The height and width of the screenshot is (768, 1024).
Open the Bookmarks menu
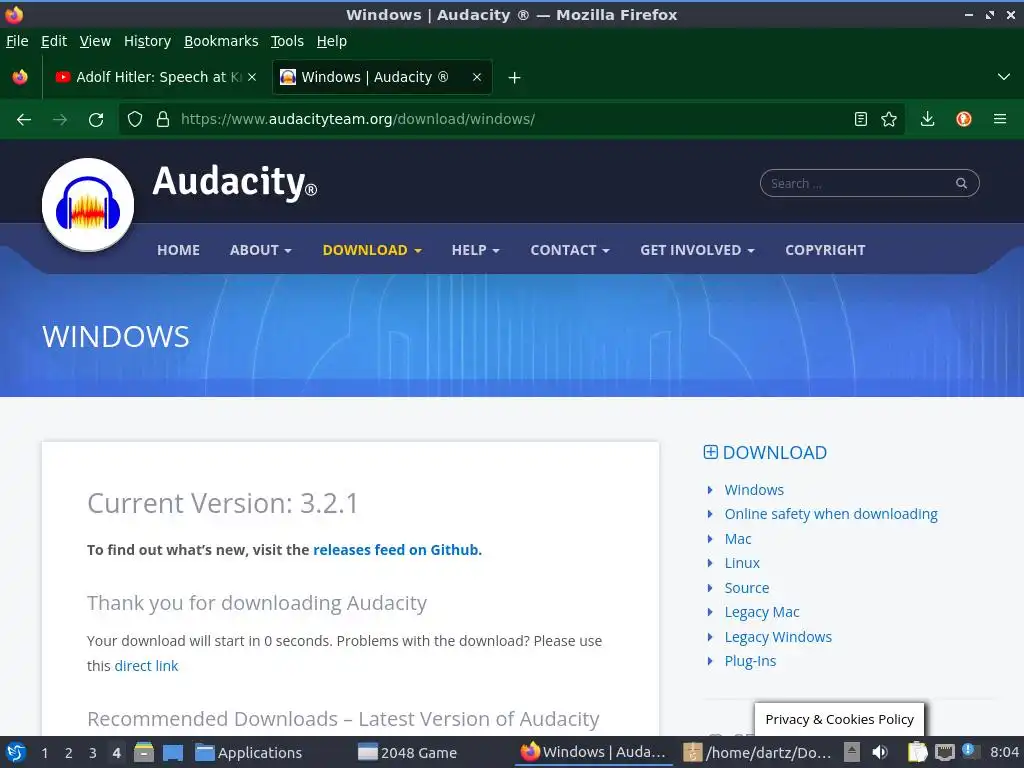(221, 41)
